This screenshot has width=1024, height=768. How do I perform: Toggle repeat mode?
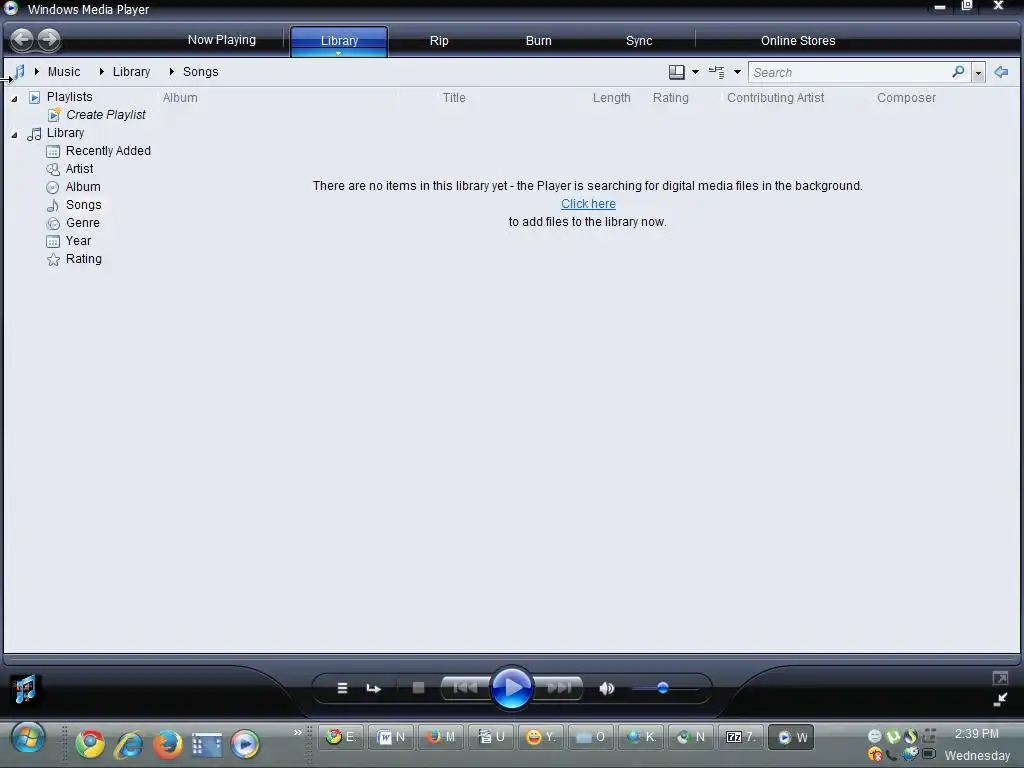[x=374, y=688]
